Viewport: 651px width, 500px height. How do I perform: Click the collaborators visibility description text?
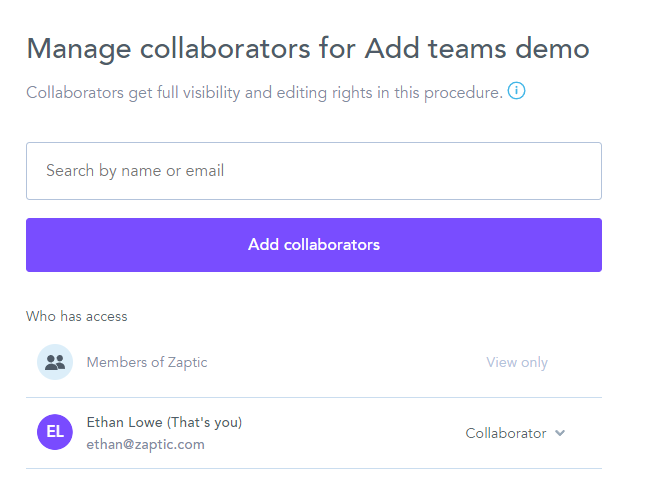264,93
